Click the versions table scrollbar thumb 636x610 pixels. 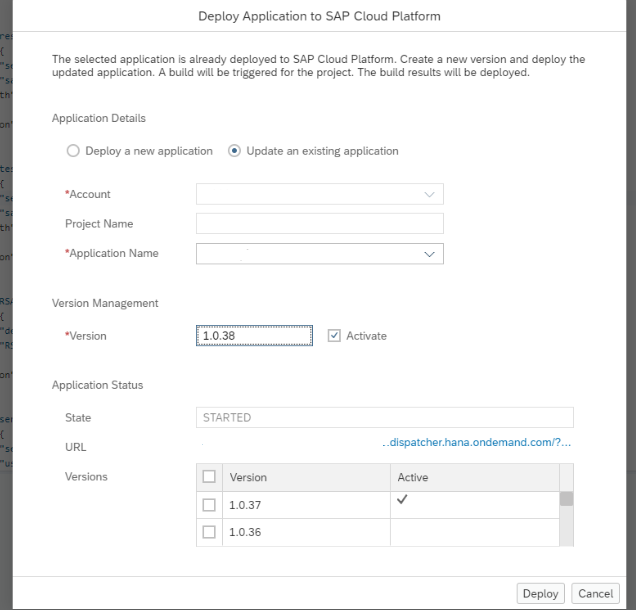(566, 499)
